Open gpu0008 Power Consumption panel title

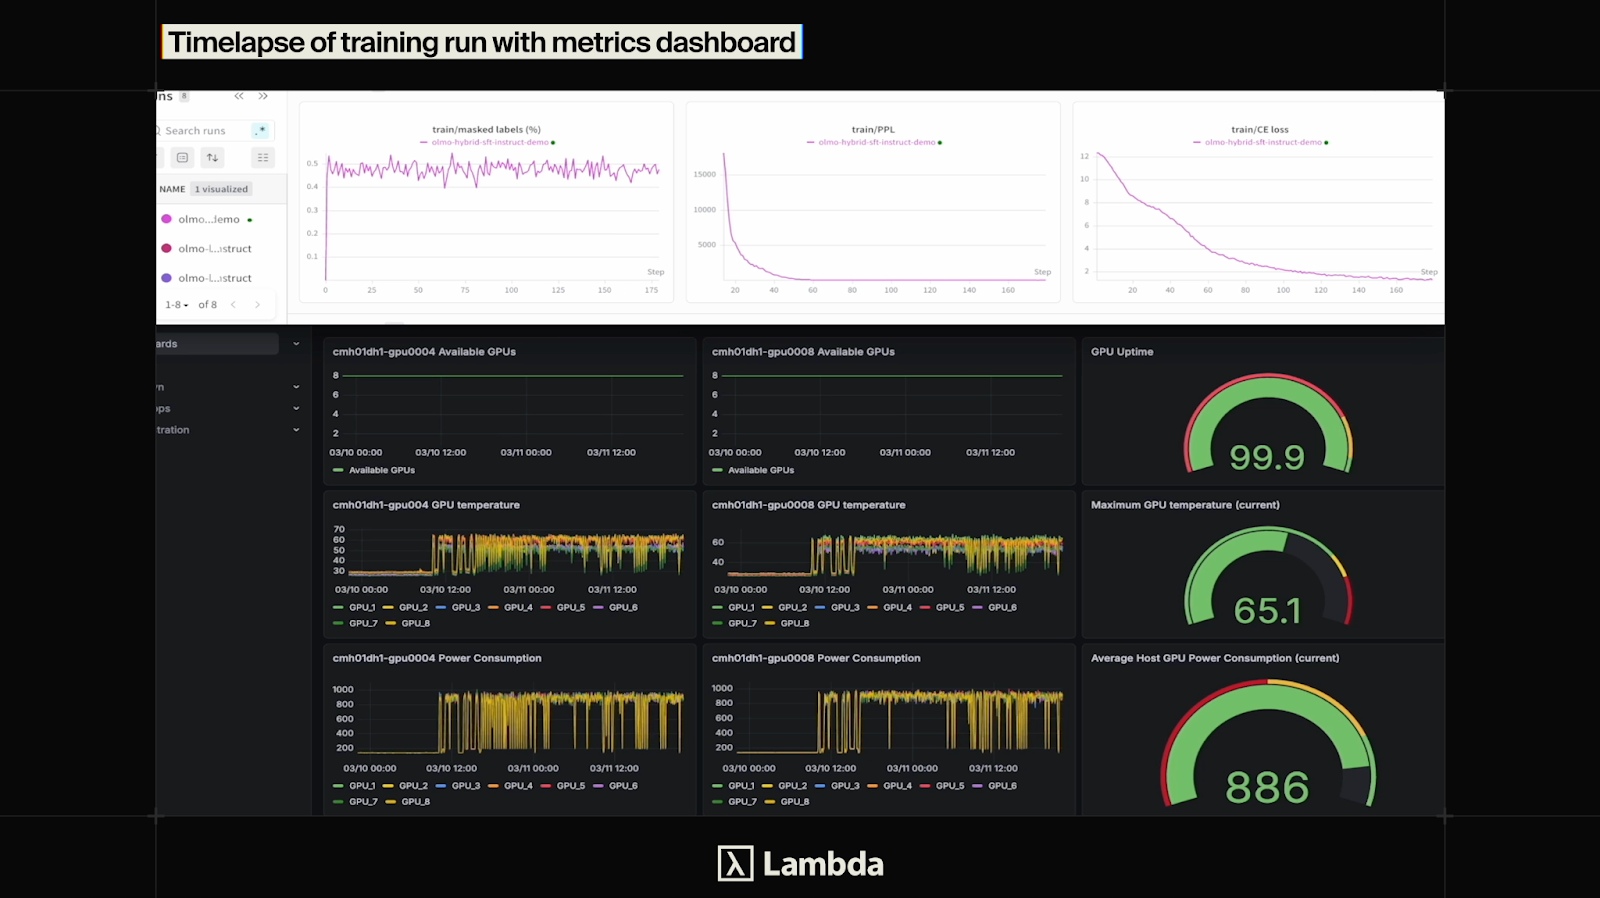click(816, 658)
